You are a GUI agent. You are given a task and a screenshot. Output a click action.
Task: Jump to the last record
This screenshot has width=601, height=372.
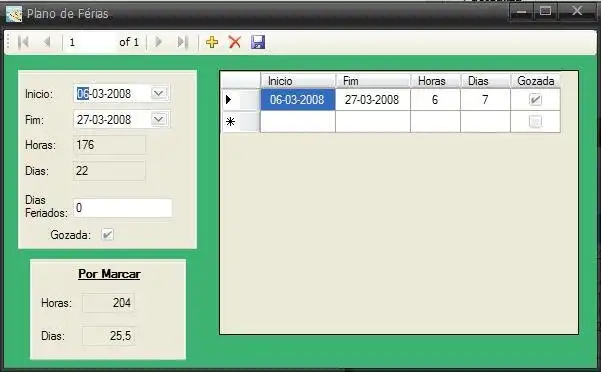coord(182,42)
